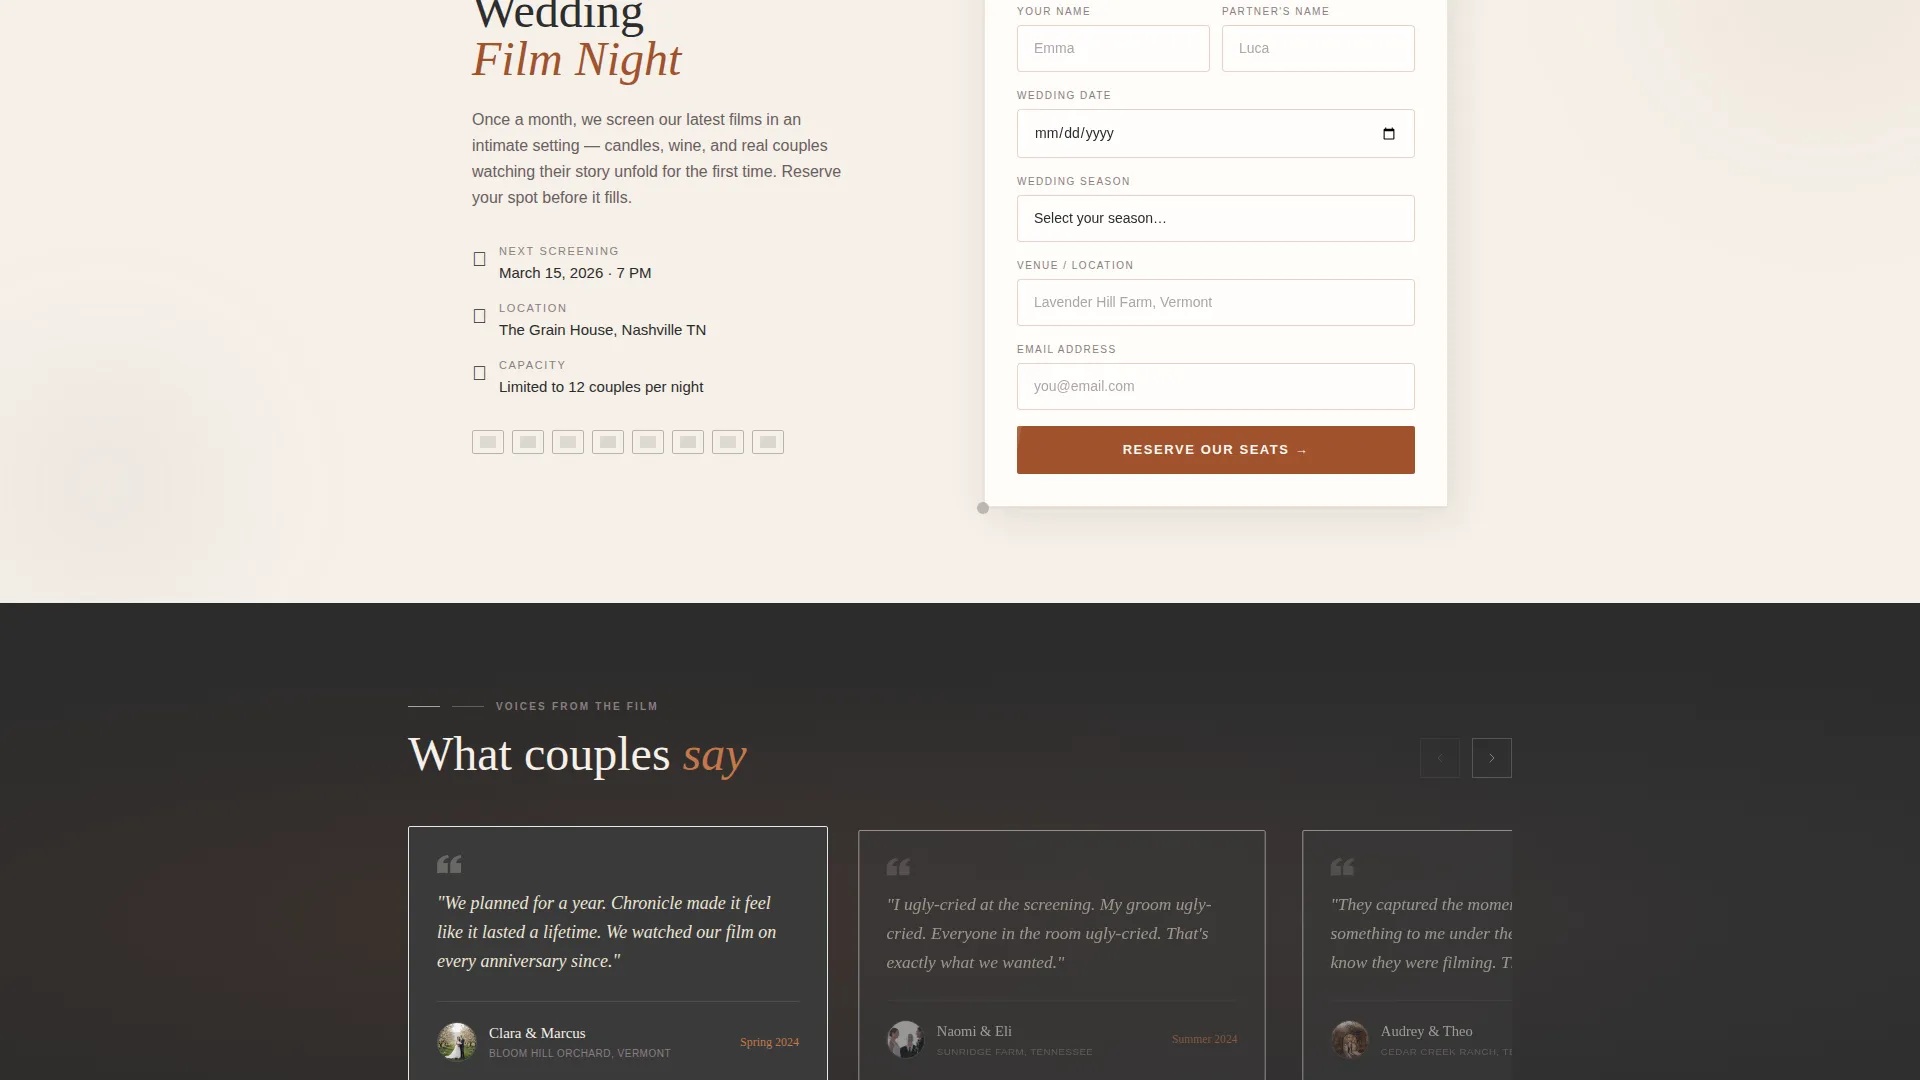Click the "VENUE / LOCATION" field label
Image resolution: width=1920 pixels, height=1080 pixels.
click(x=1075, y=265)
